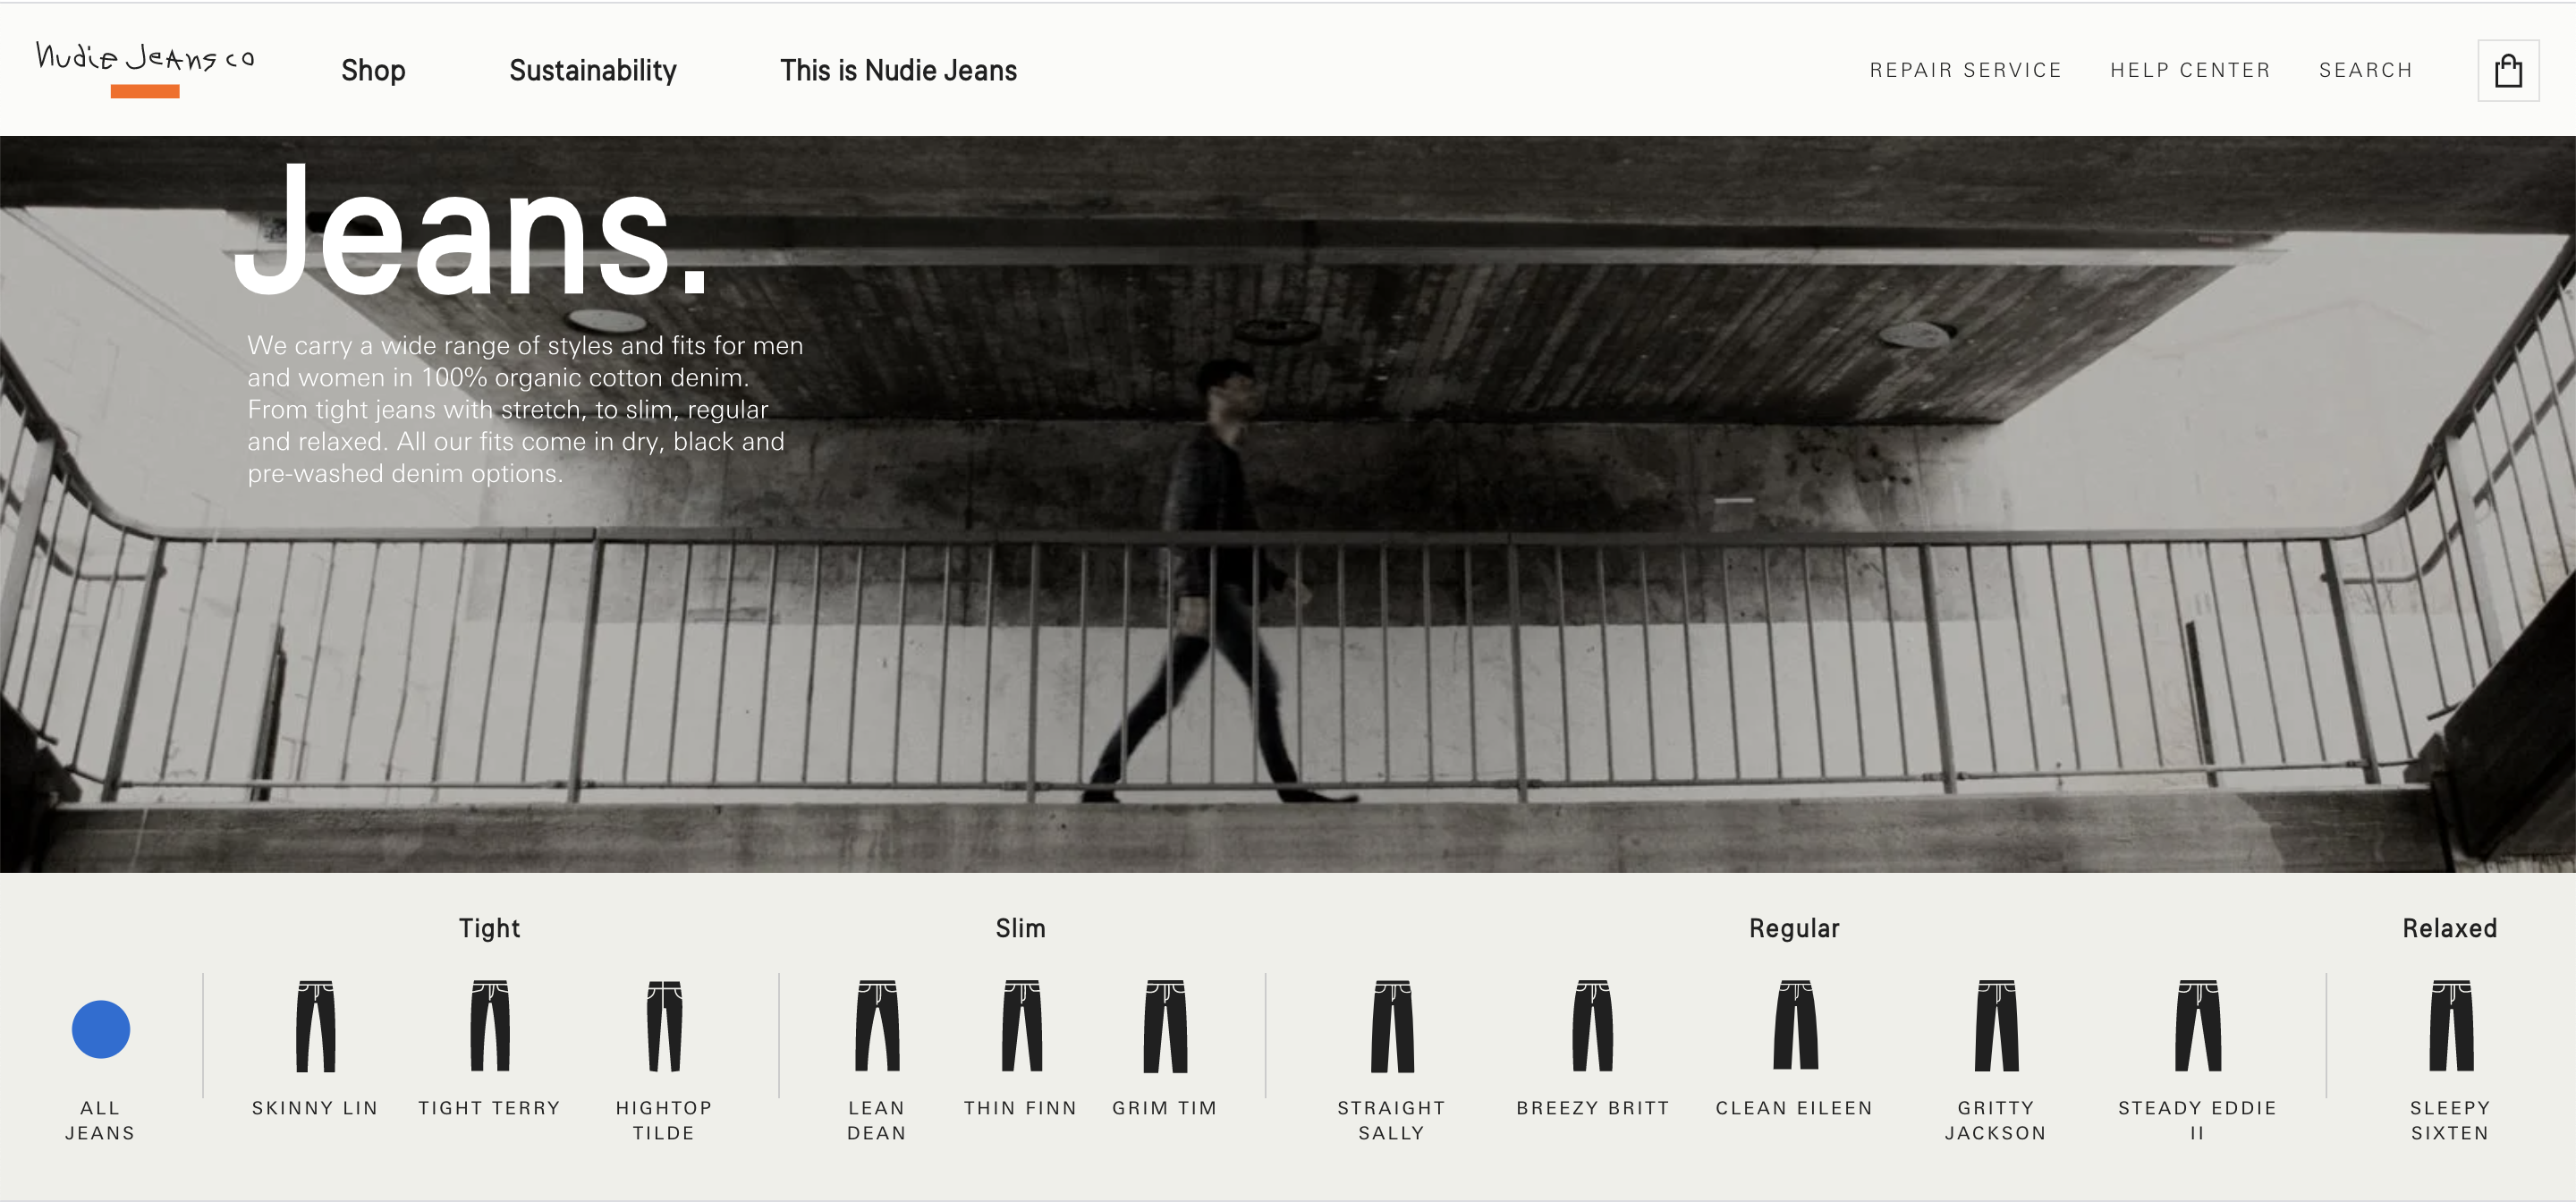The width and height of the screenshot is (2576, 1202).
Task: Go to Repair Service
Action: tap(1966, 70)
